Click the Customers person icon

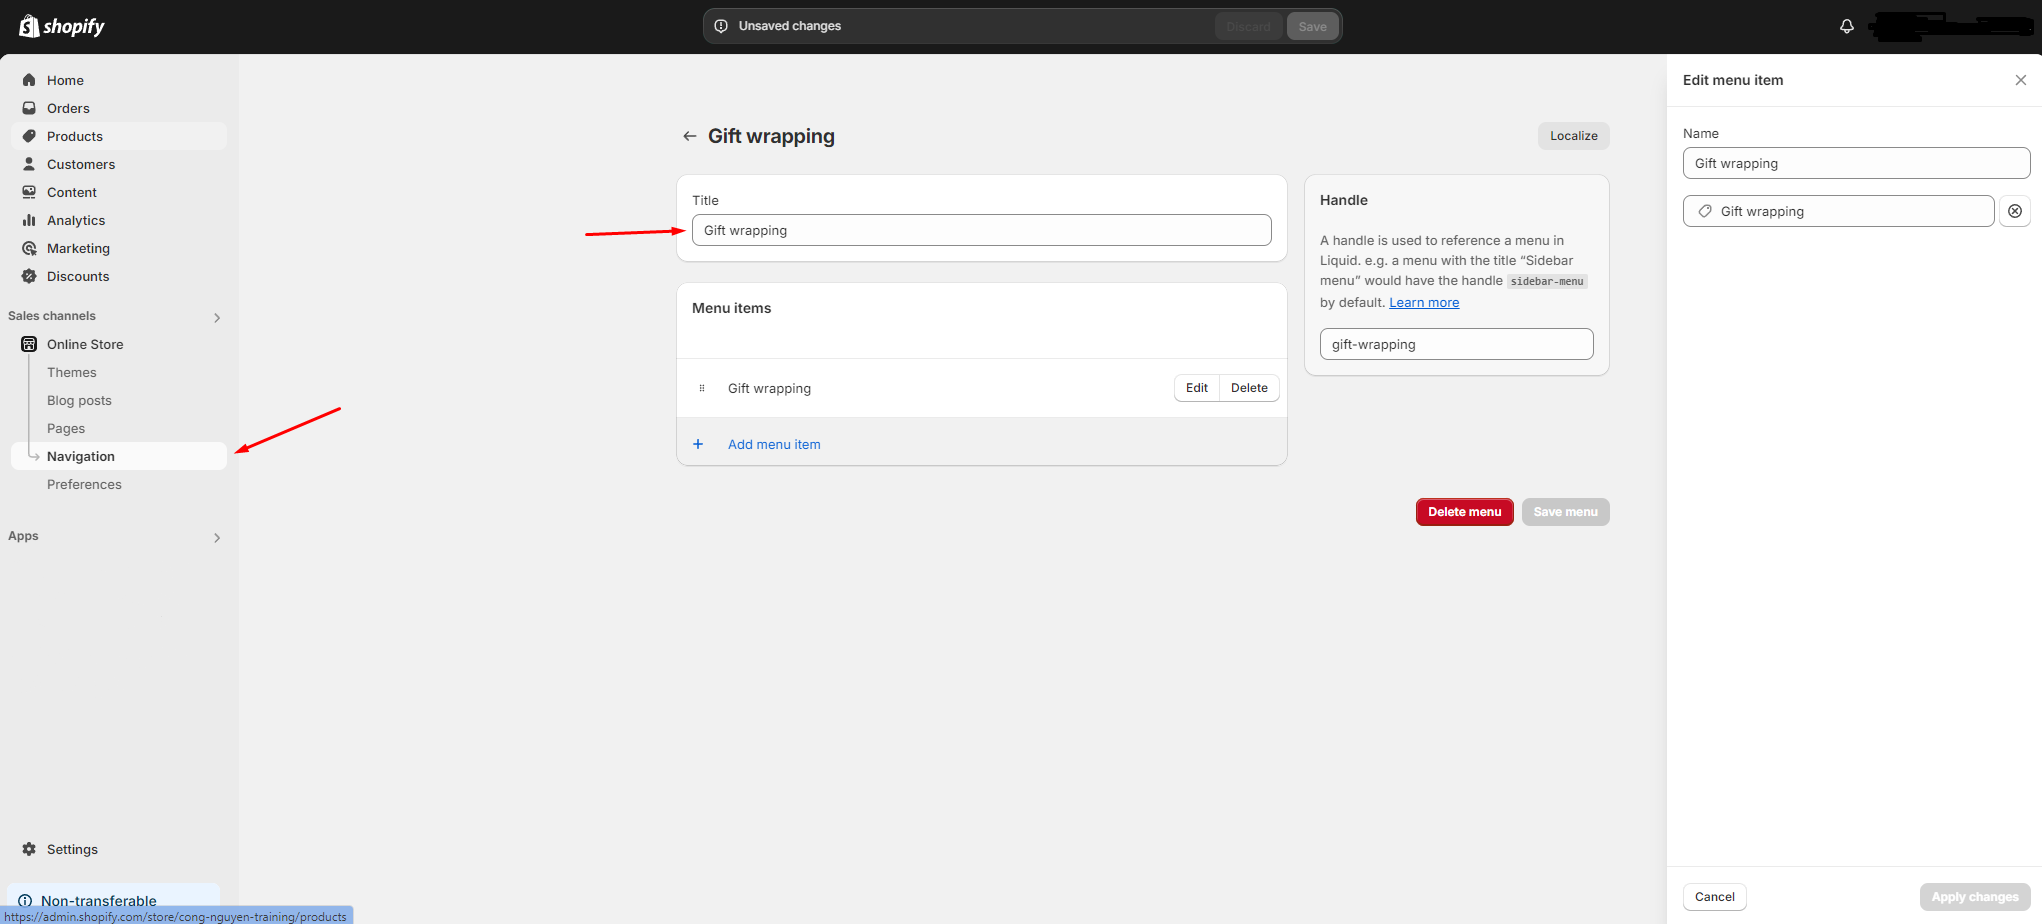29,164
